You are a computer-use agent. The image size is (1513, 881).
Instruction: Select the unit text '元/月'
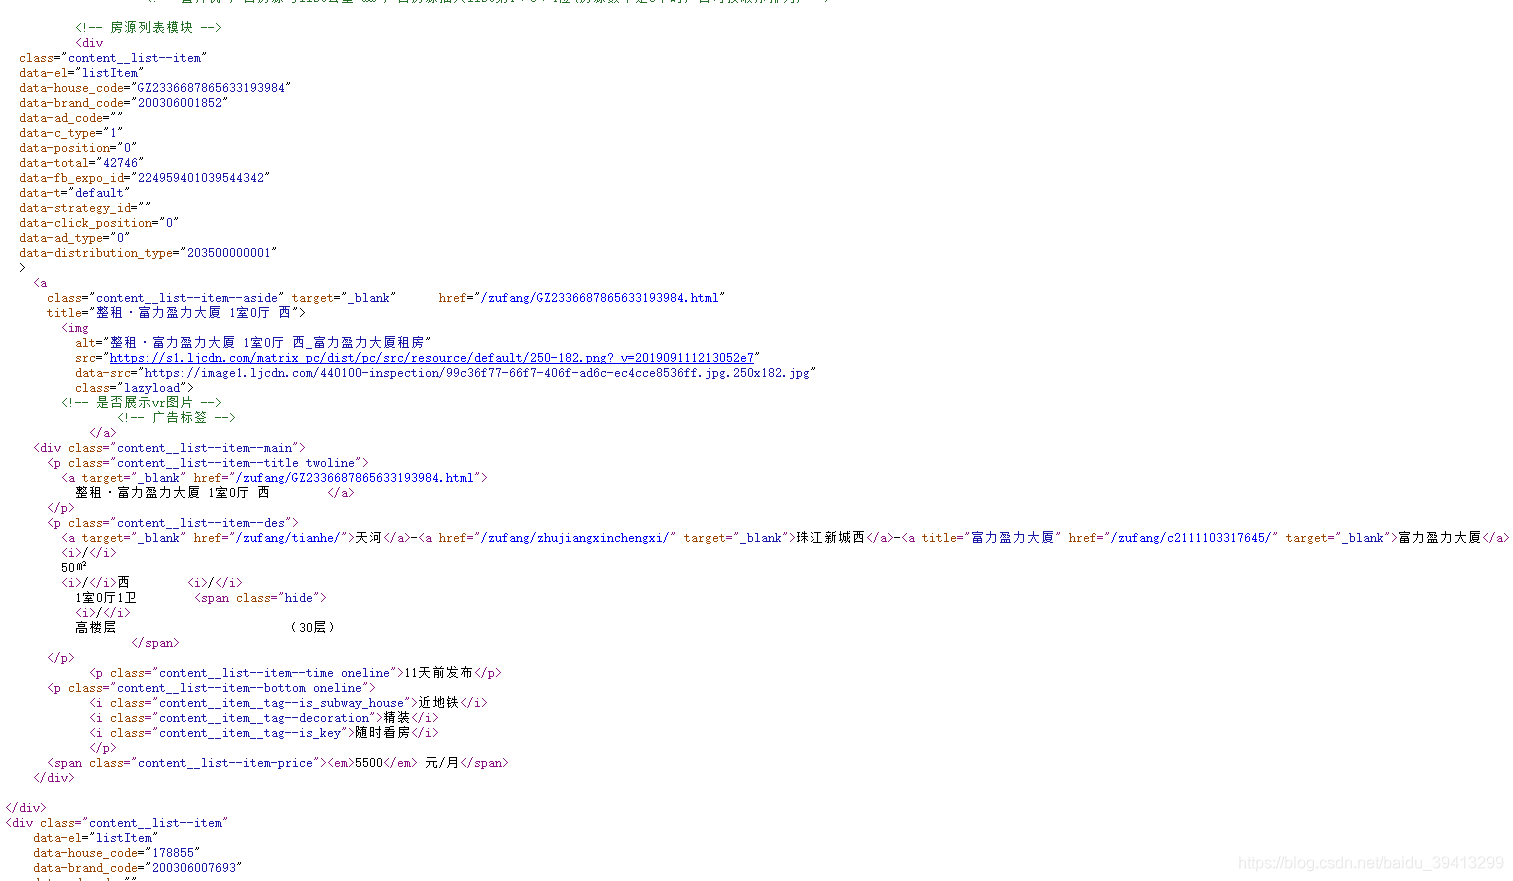442,763
